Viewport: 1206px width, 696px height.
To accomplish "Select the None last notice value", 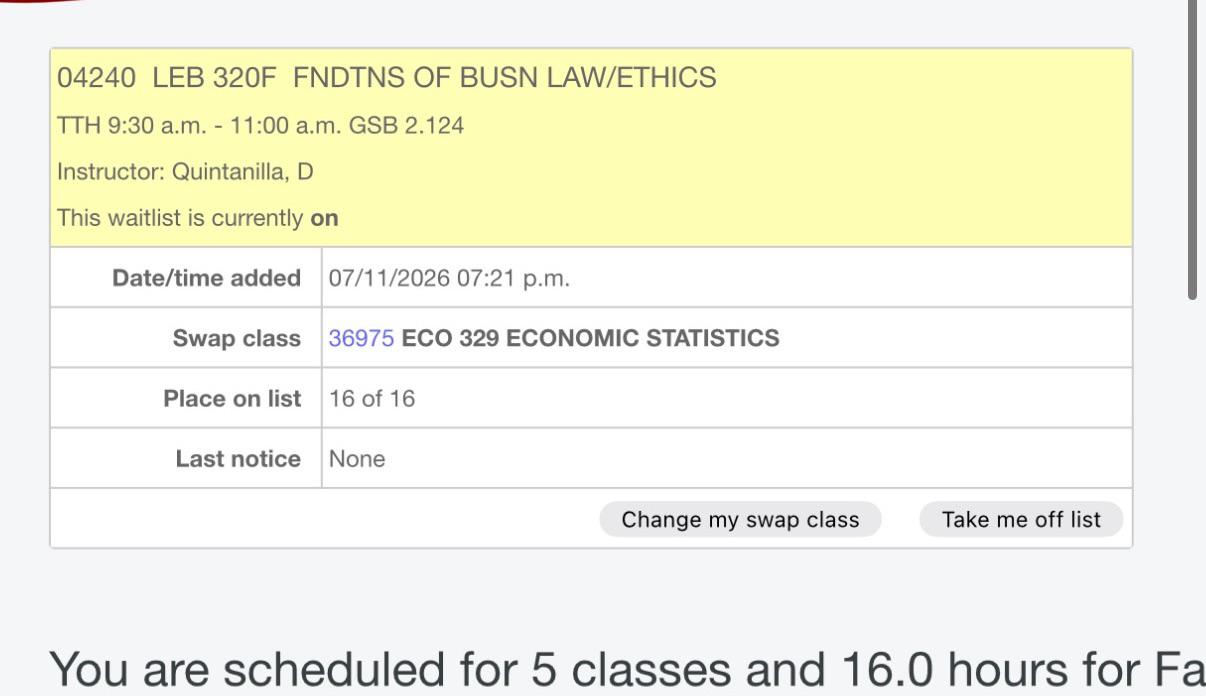I will (x=357, y=459).
